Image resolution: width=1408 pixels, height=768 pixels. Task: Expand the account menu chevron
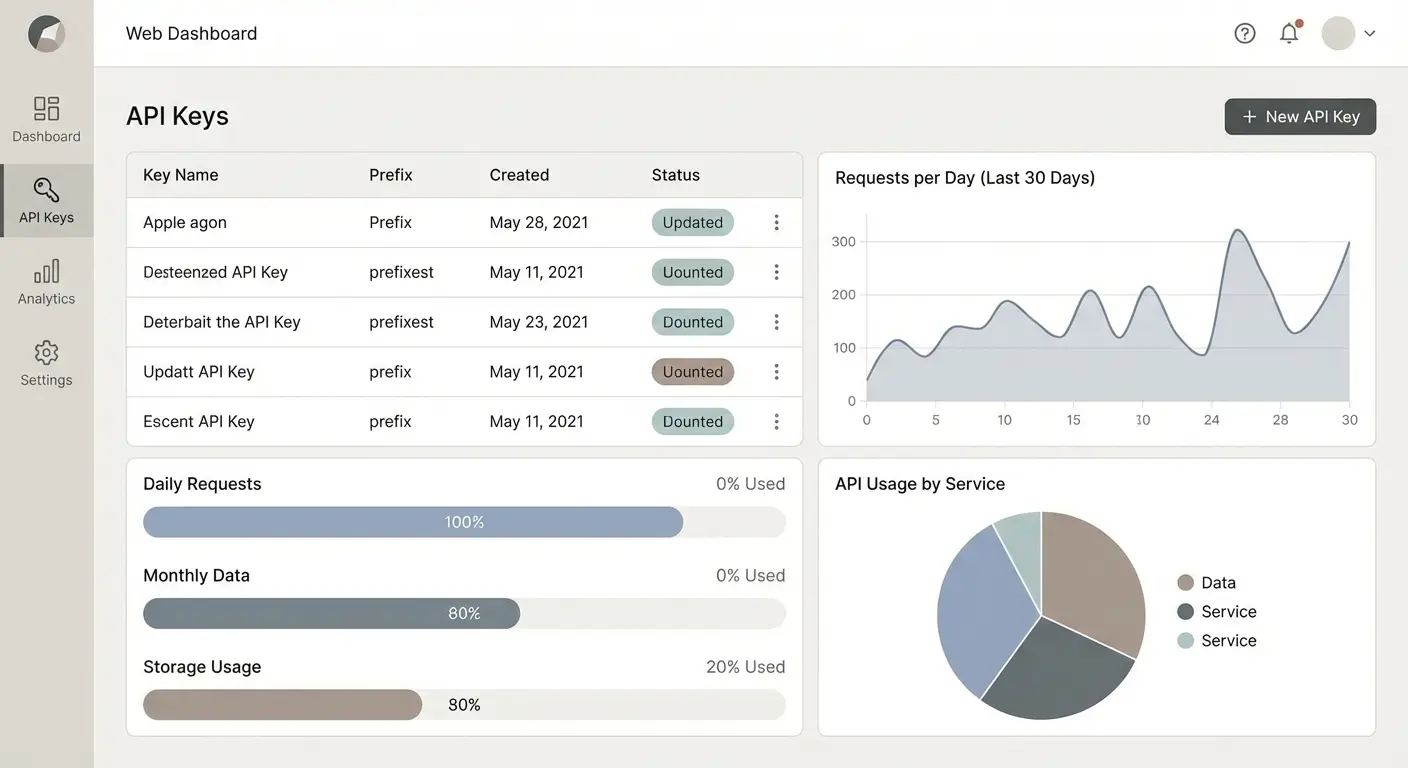point(1370,33)
